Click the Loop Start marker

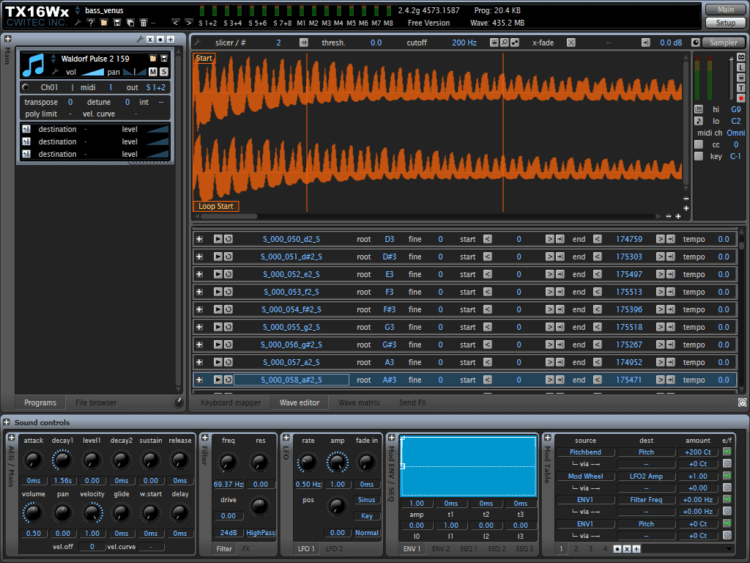point(216,206)
